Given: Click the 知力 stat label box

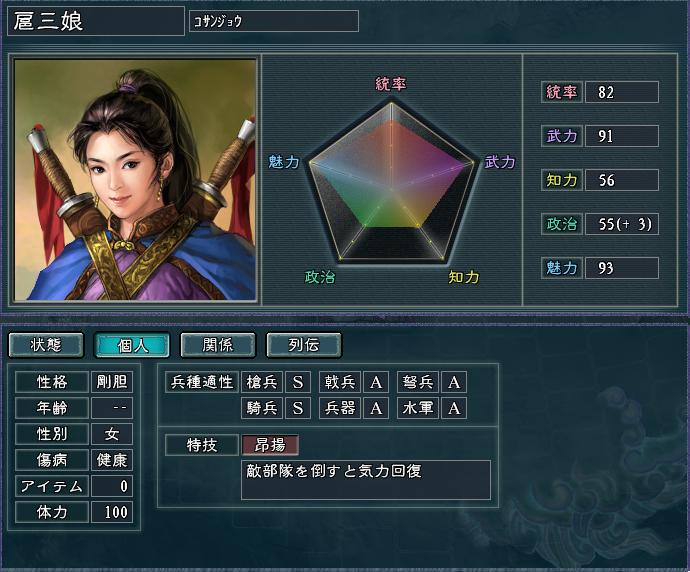Looking at the screenshot, I should tap(562, 180).
